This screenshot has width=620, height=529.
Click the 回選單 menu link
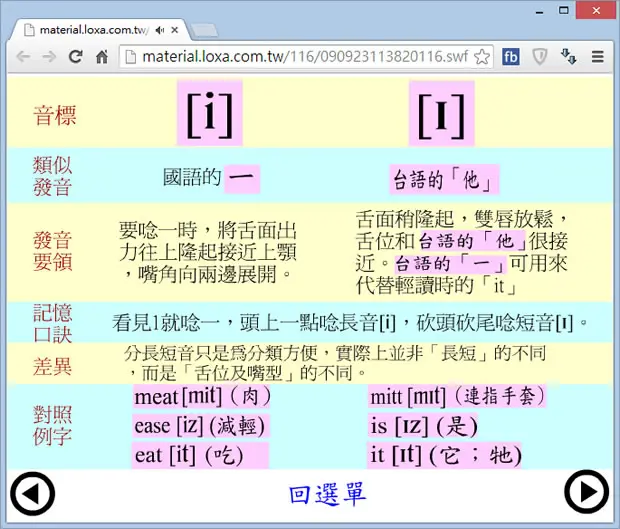(327, 494)
